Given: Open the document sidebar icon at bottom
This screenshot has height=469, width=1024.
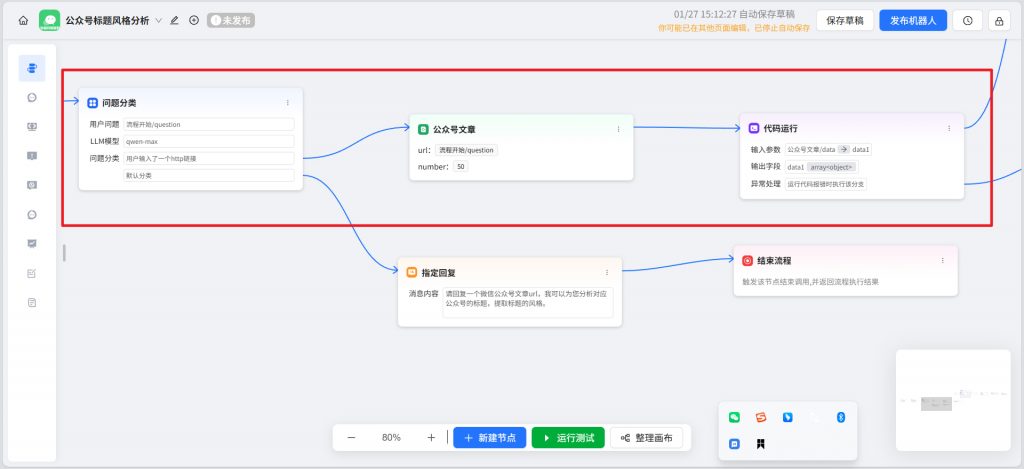Looking at the screenshot, I should point(32,302).
